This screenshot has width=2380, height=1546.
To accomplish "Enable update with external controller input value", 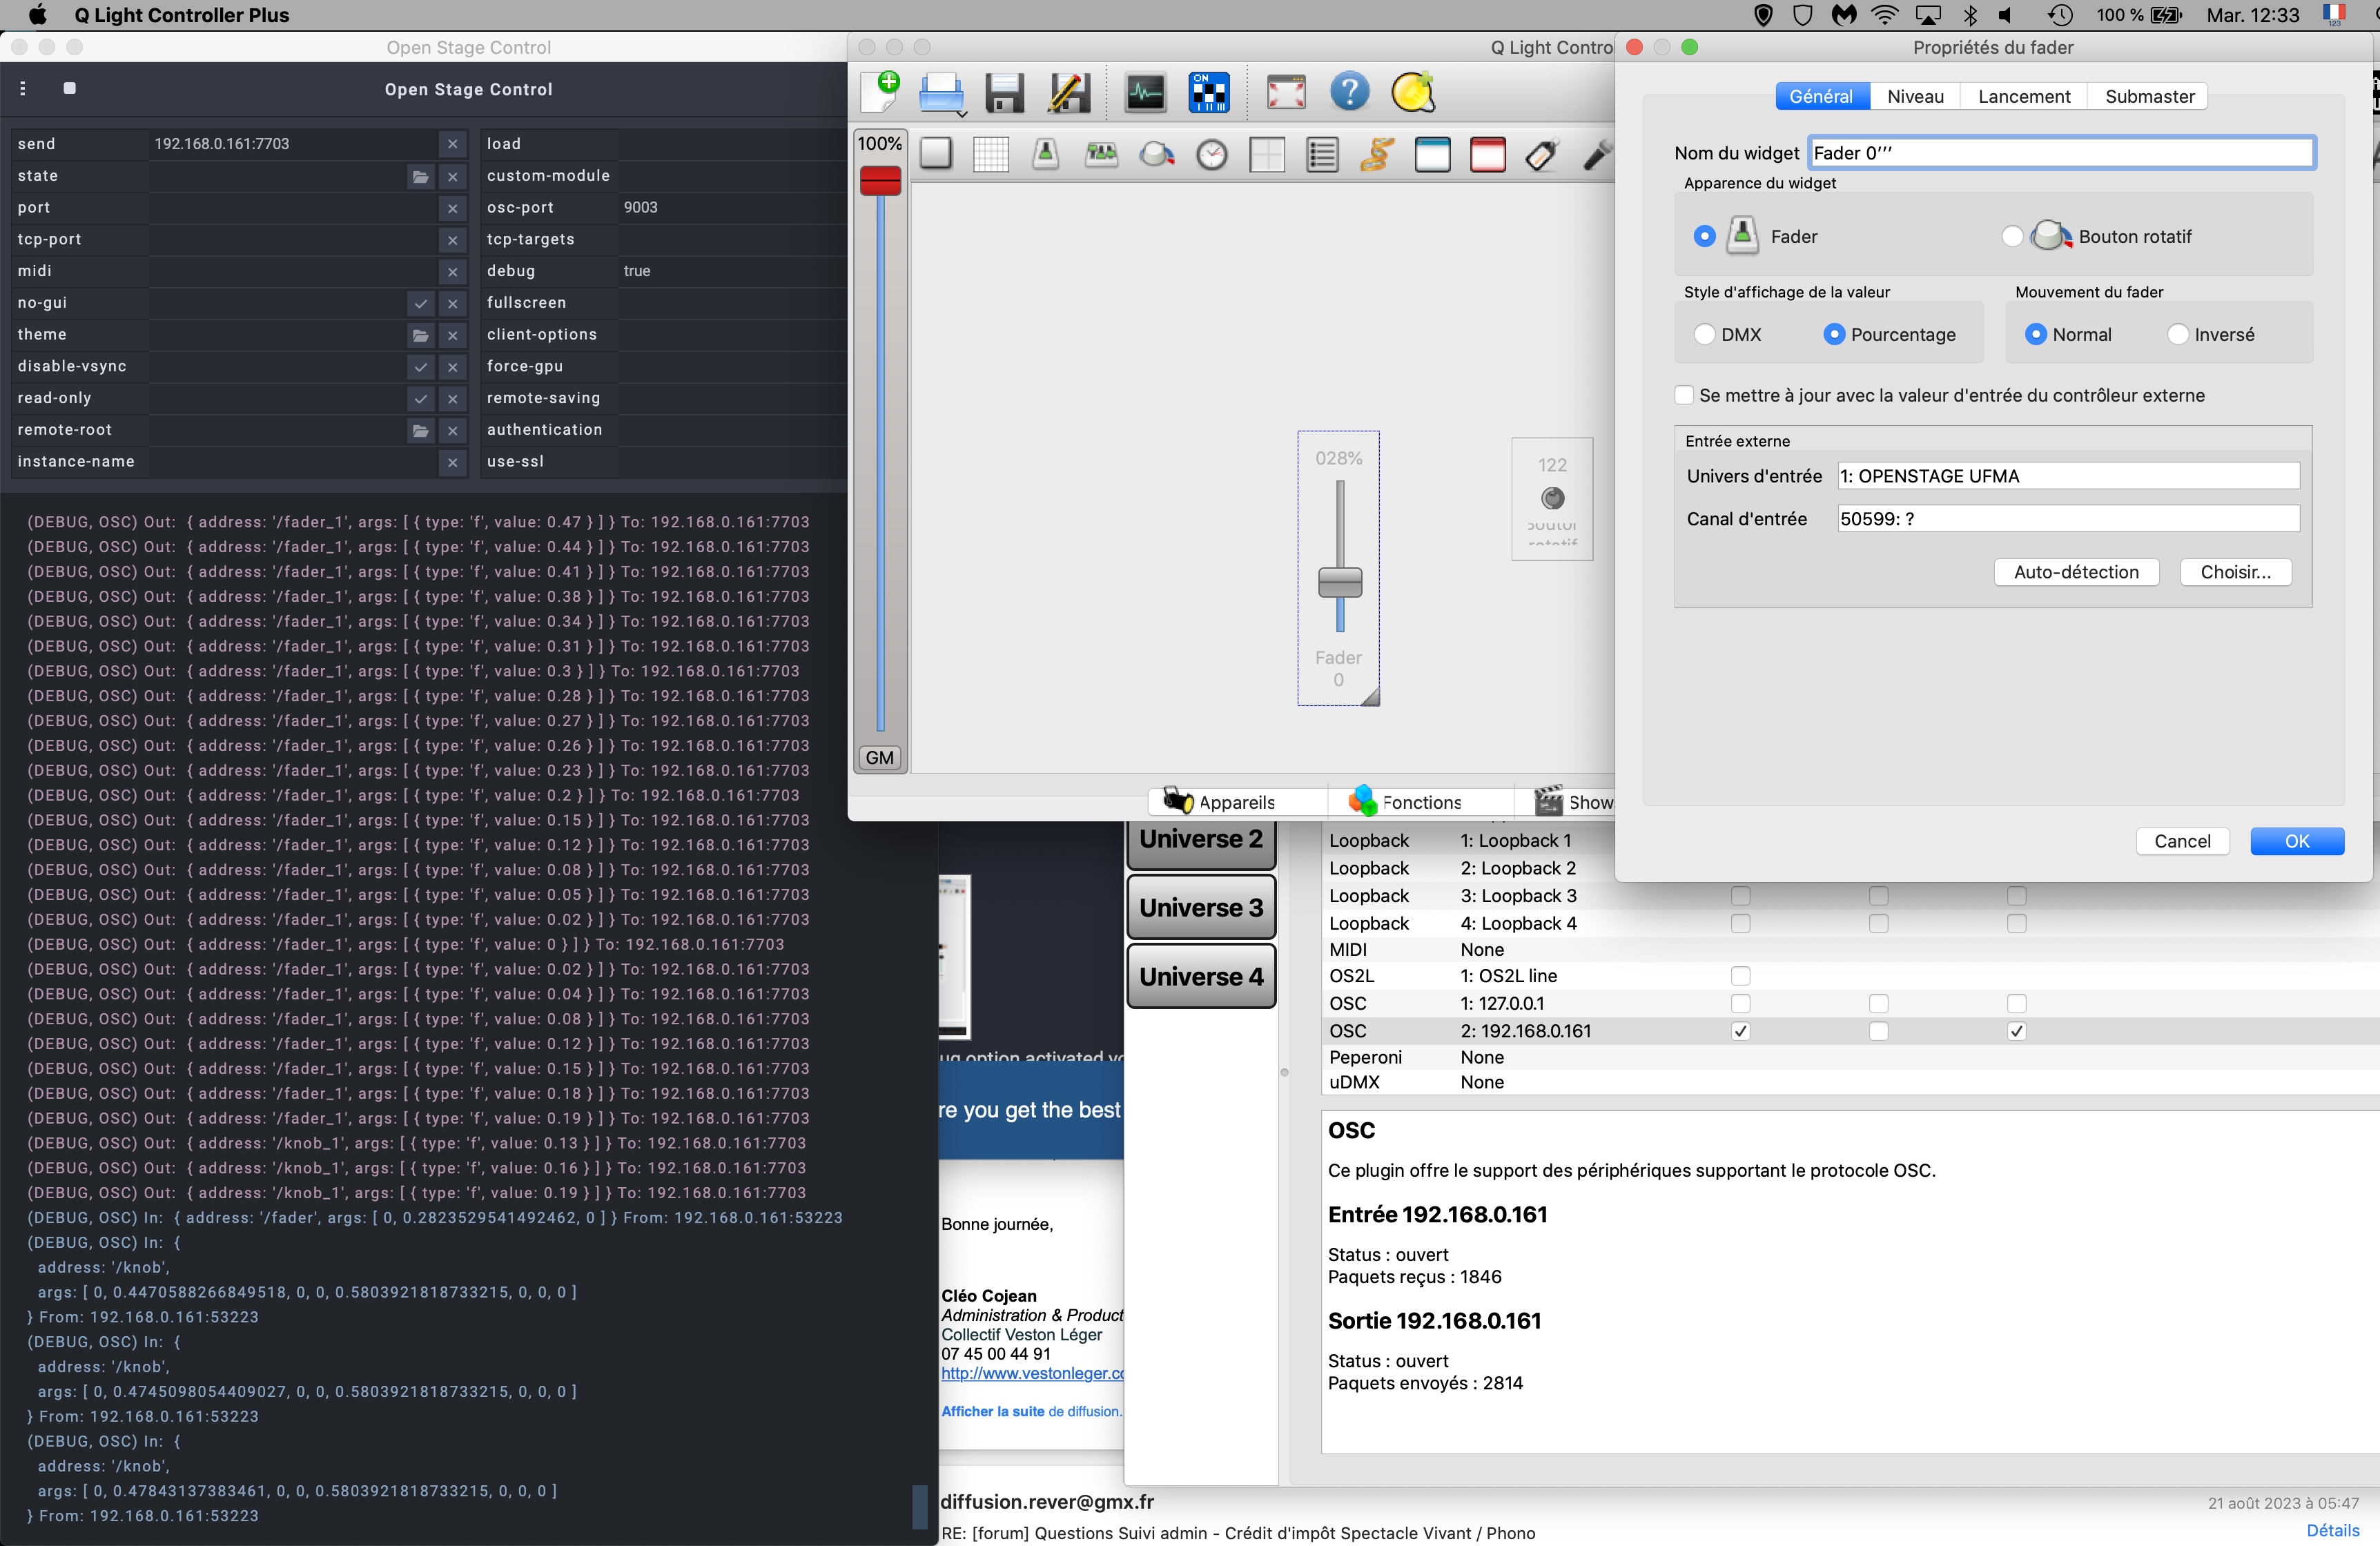I will (1685, 395).
